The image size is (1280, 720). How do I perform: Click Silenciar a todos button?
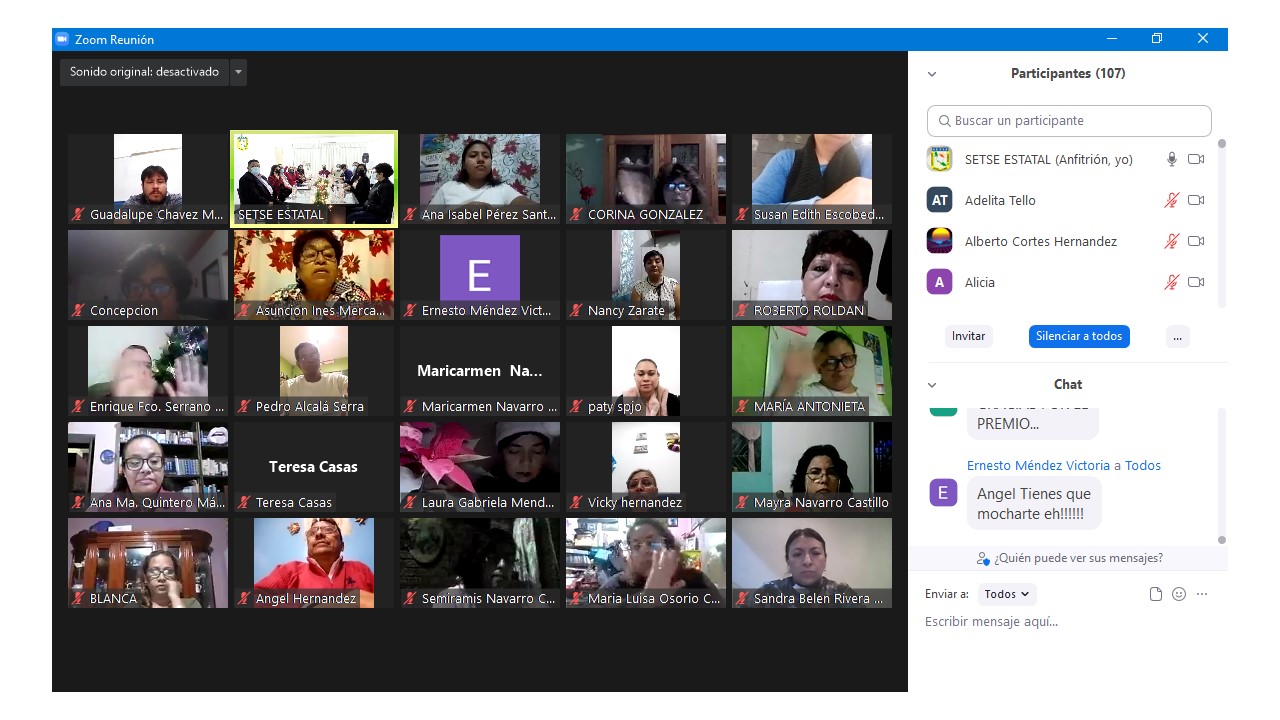click(1079, 336)
